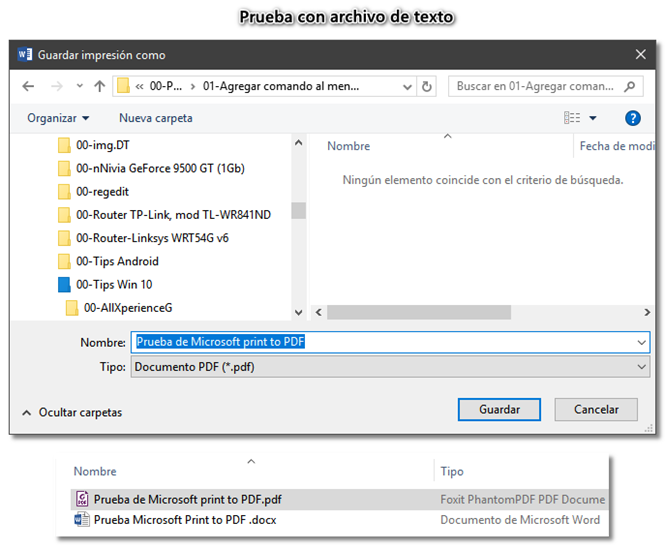Expand the Nombre field dropdown arrow

[x=642, y=342]
